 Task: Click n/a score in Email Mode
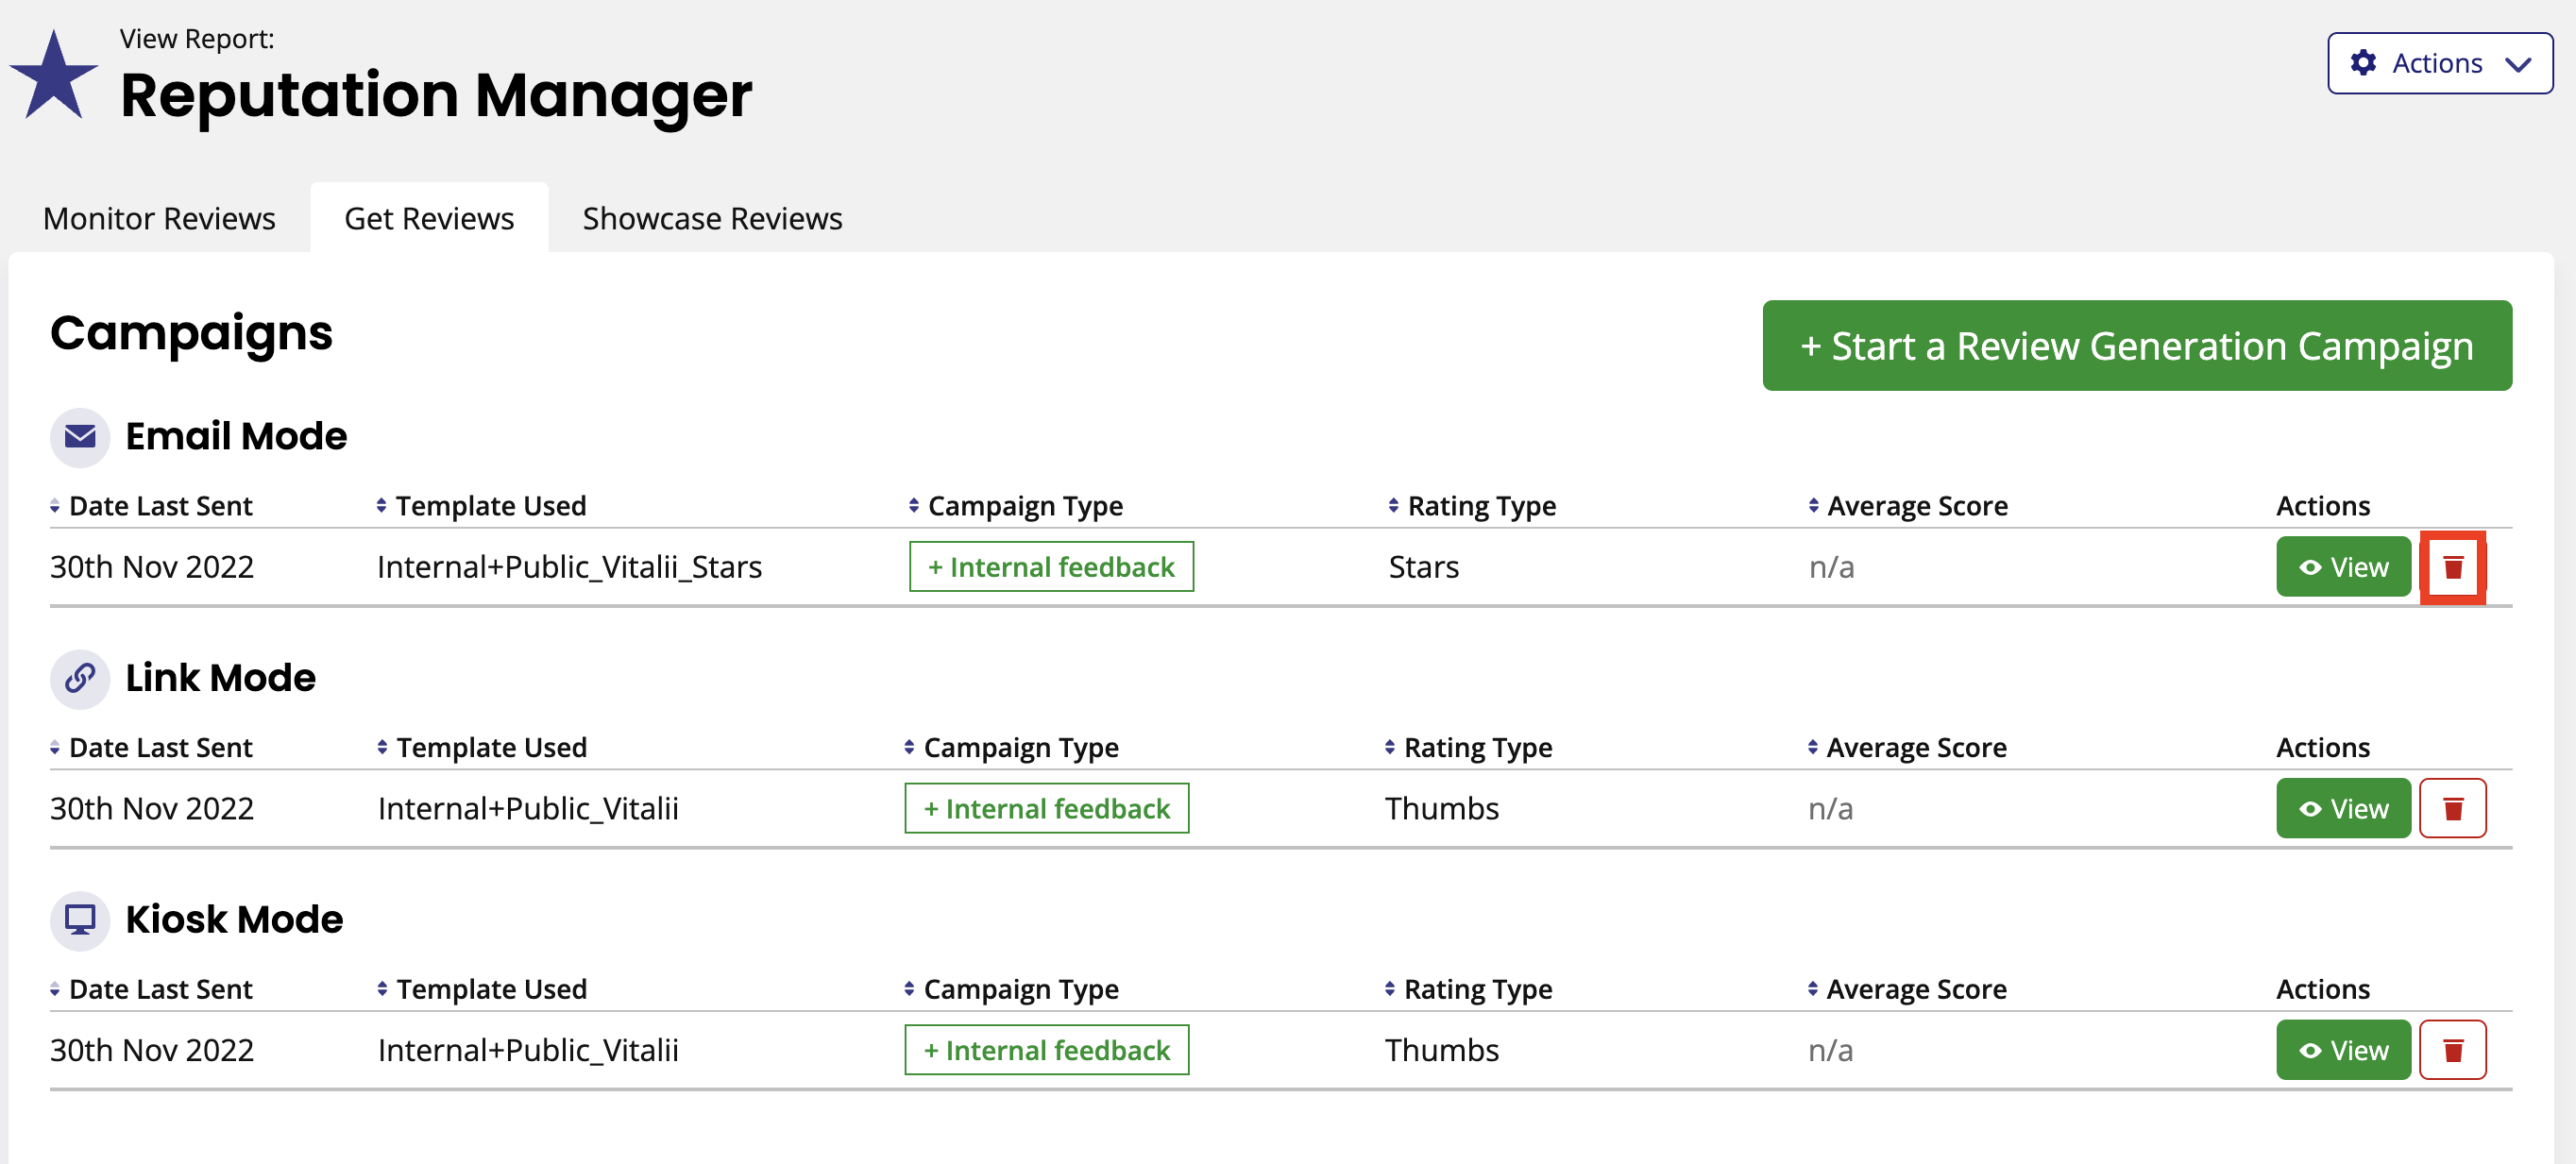(x=1831, y=567)
